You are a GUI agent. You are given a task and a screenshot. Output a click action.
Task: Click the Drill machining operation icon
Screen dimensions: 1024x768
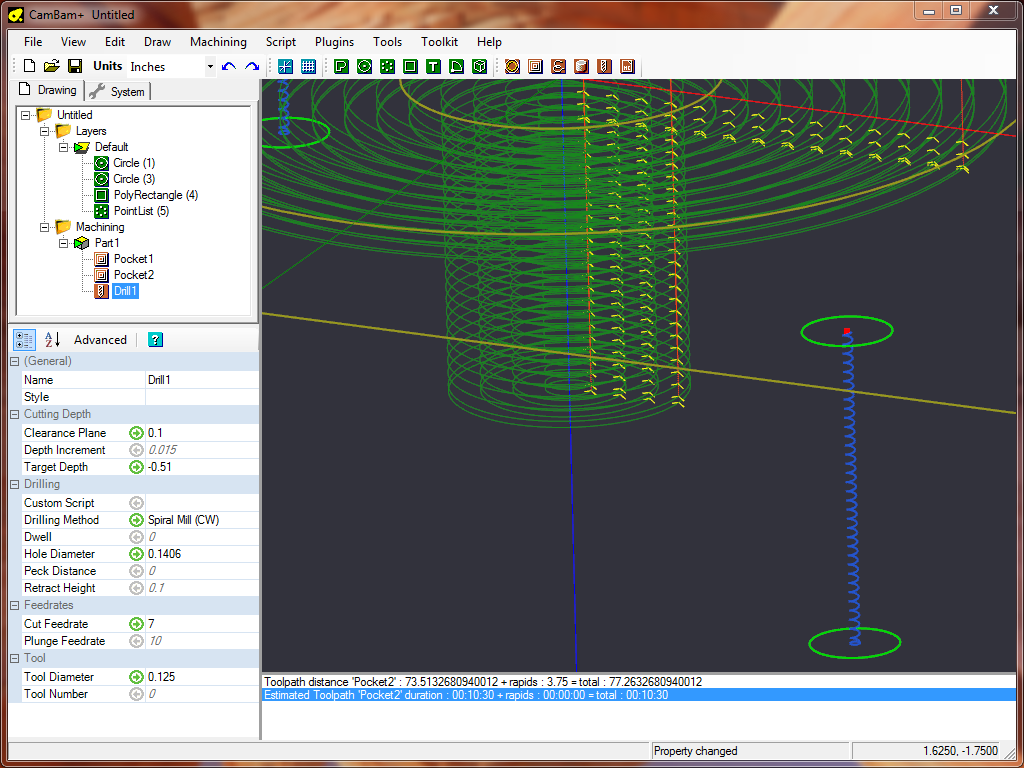(604, 66)
